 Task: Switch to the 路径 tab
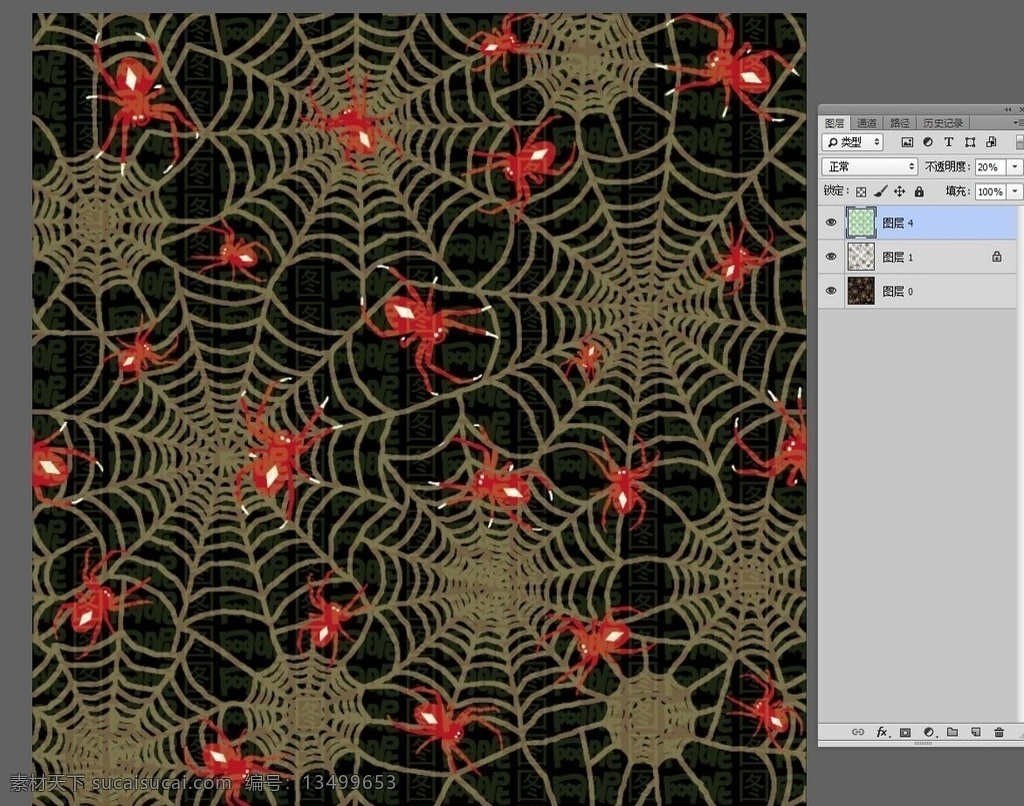[899, 123]
